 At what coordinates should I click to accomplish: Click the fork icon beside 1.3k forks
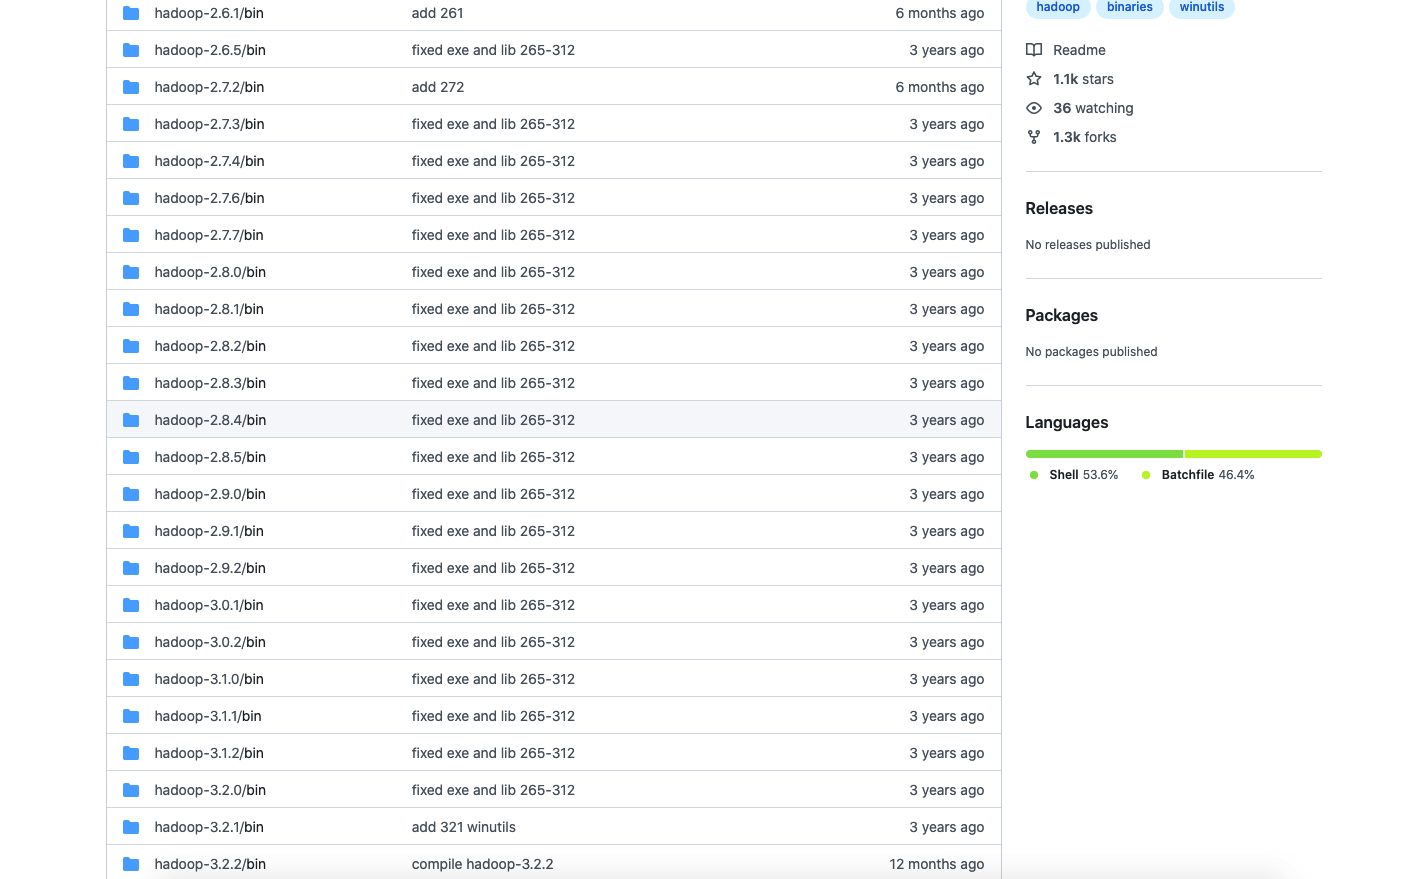pos(1034,137)
